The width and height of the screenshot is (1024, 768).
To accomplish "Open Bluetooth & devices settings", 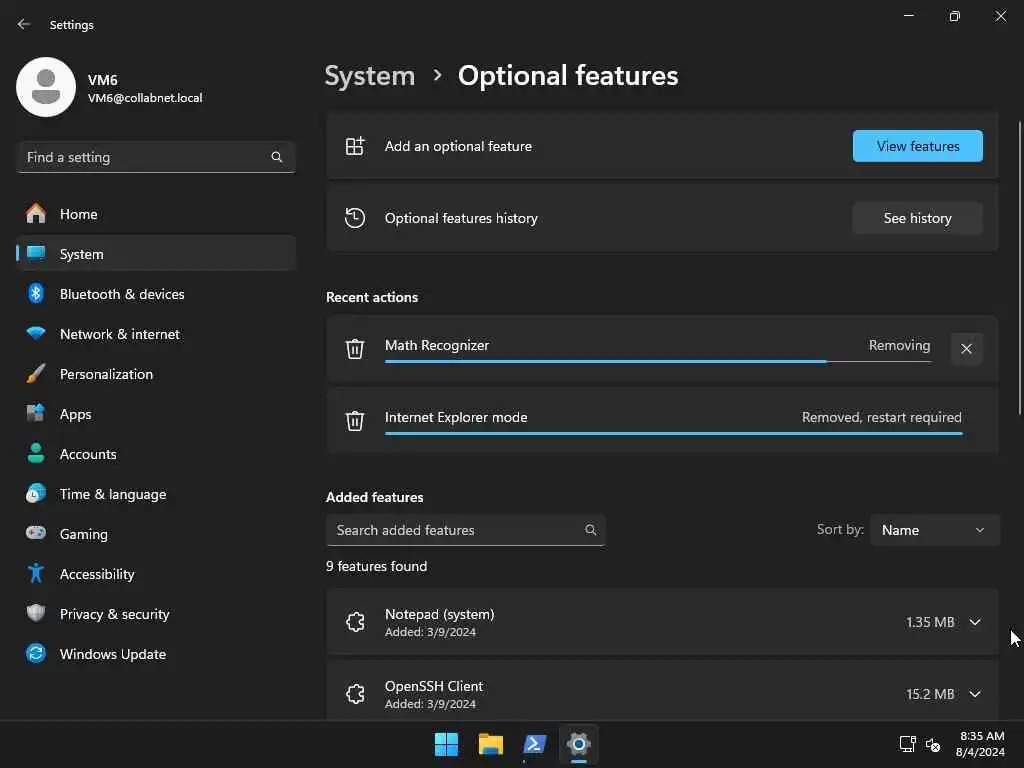I will tap(122, 294).
